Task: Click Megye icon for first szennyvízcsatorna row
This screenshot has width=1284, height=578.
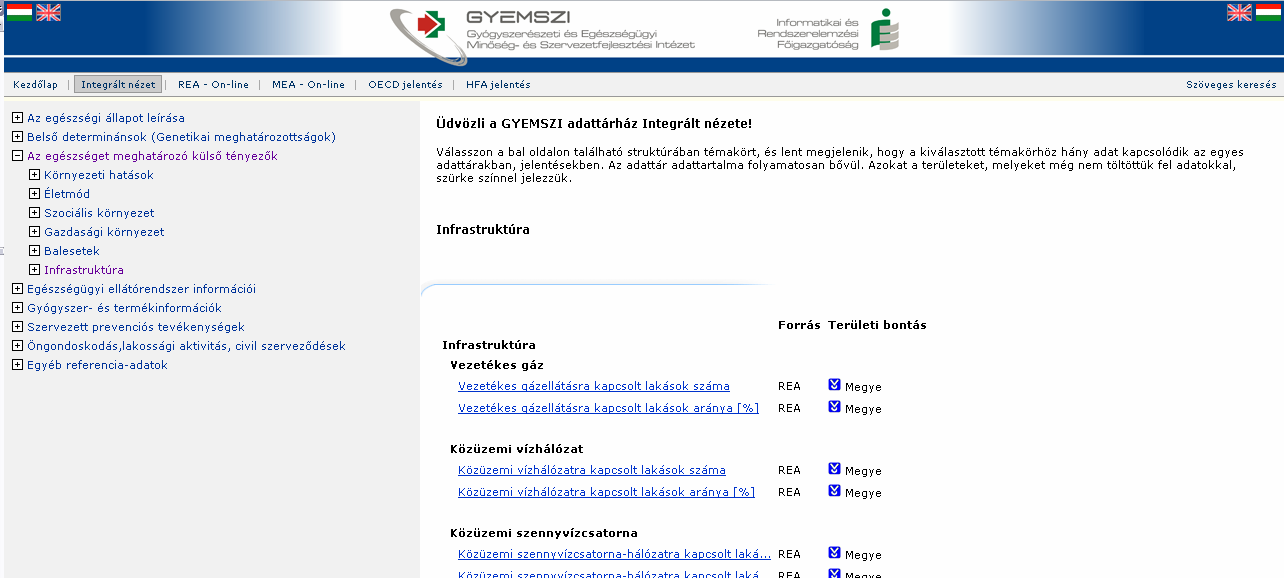Action: (x=835, y=552)
